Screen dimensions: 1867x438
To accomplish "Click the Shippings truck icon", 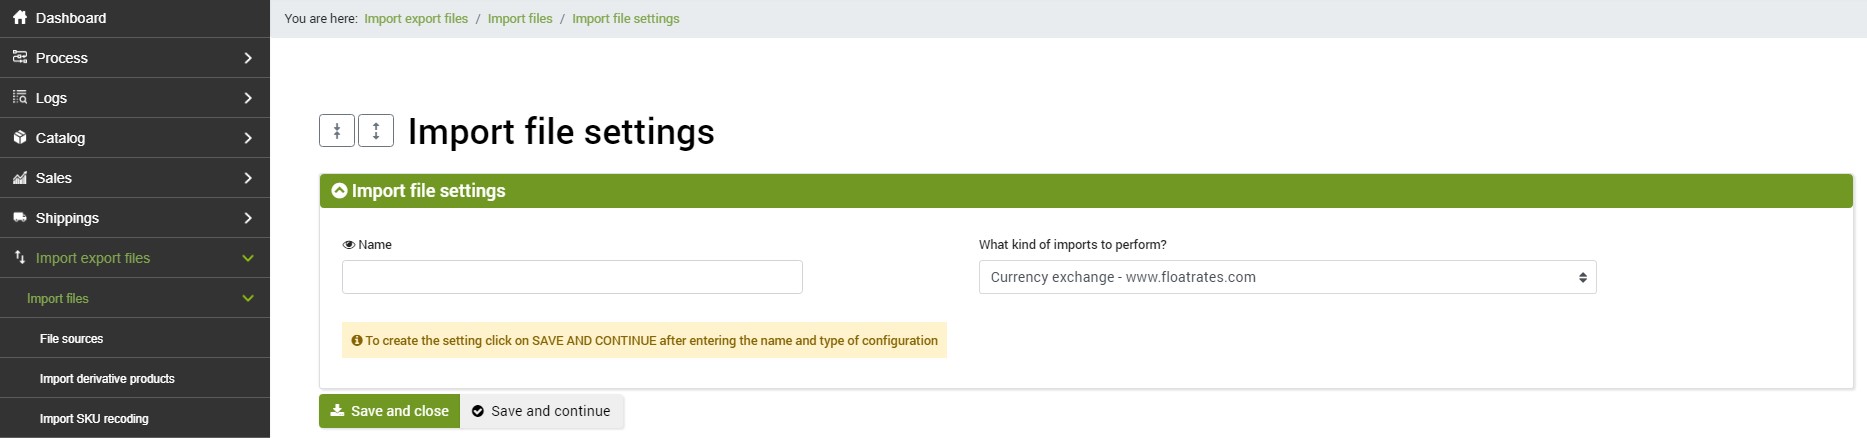I will [x=20, y=218].
